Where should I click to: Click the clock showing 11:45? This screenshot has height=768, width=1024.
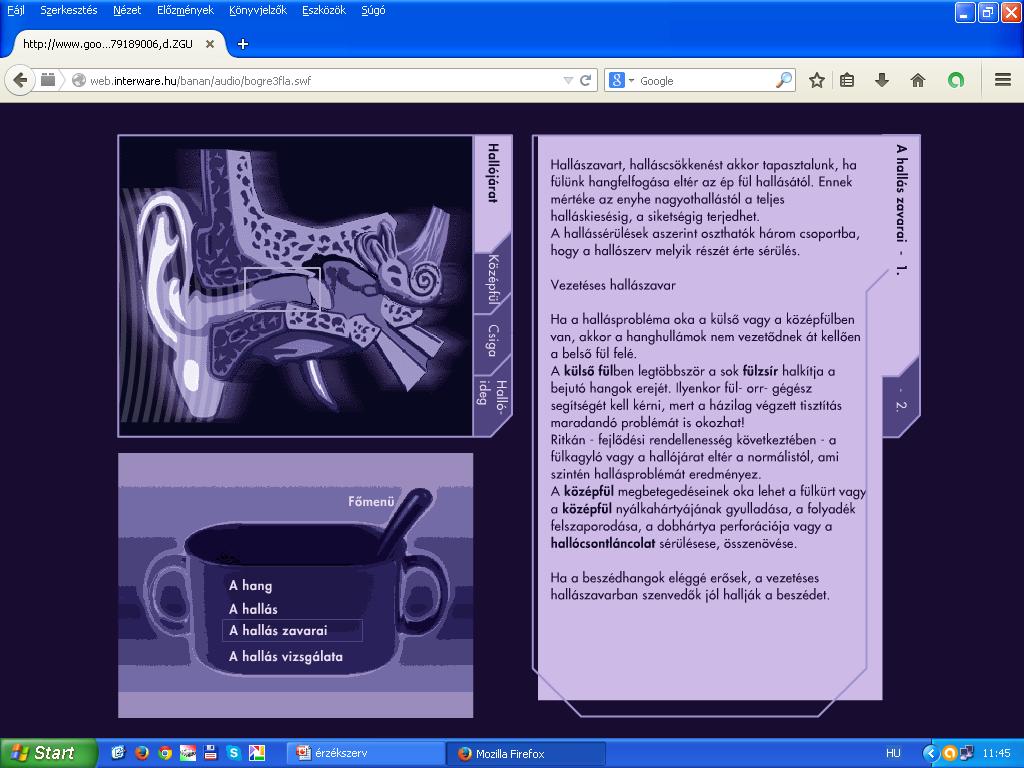coord(996,753)
